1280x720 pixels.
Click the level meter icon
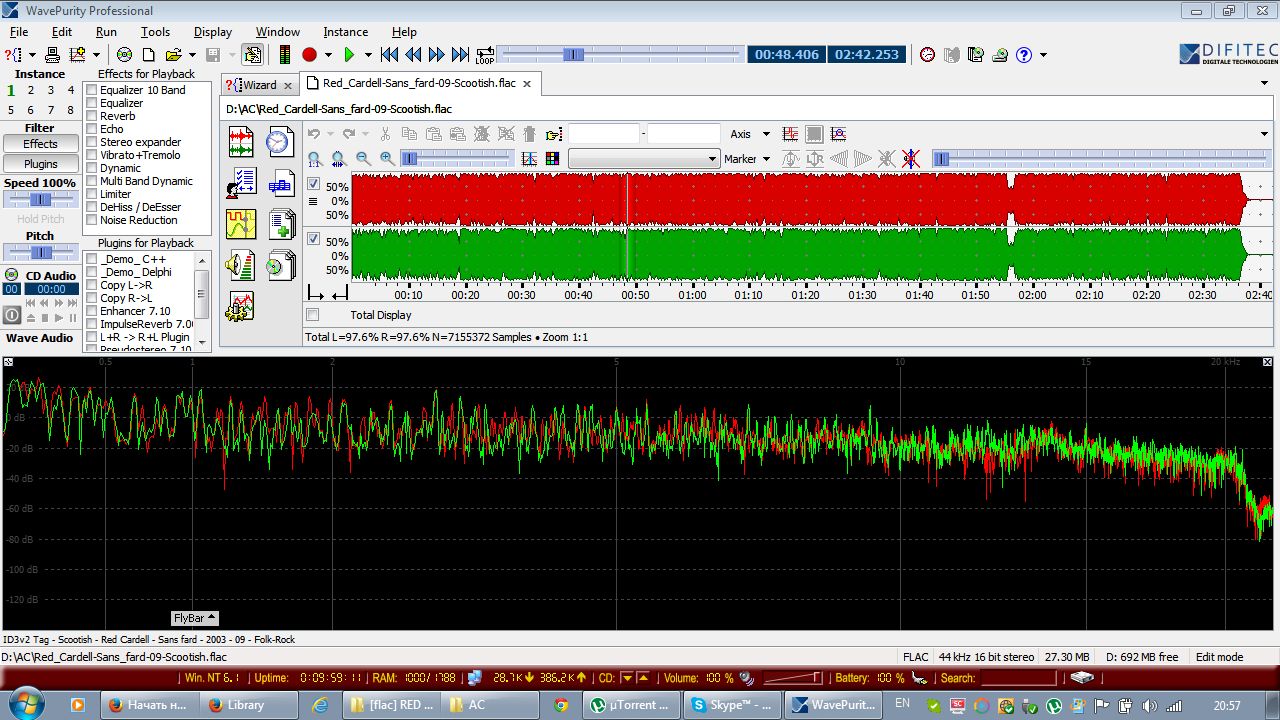(285, 55)
